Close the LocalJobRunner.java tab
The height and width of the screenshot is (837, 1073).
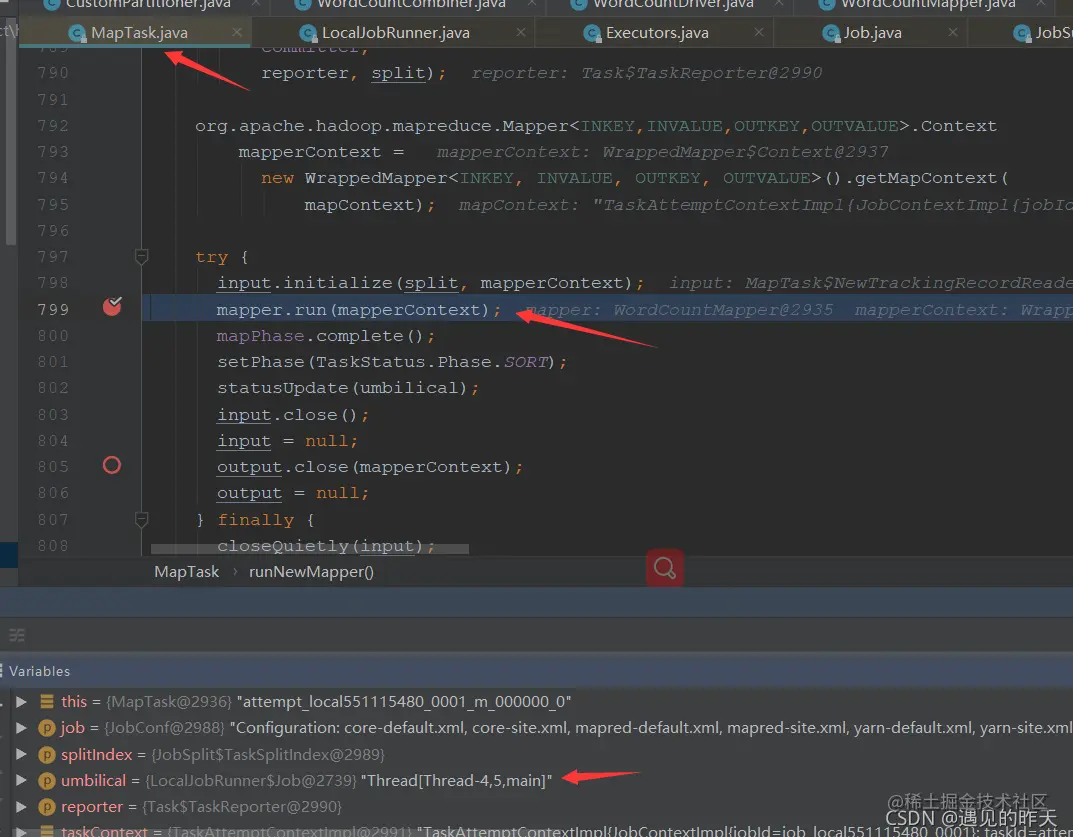point(521,32)
